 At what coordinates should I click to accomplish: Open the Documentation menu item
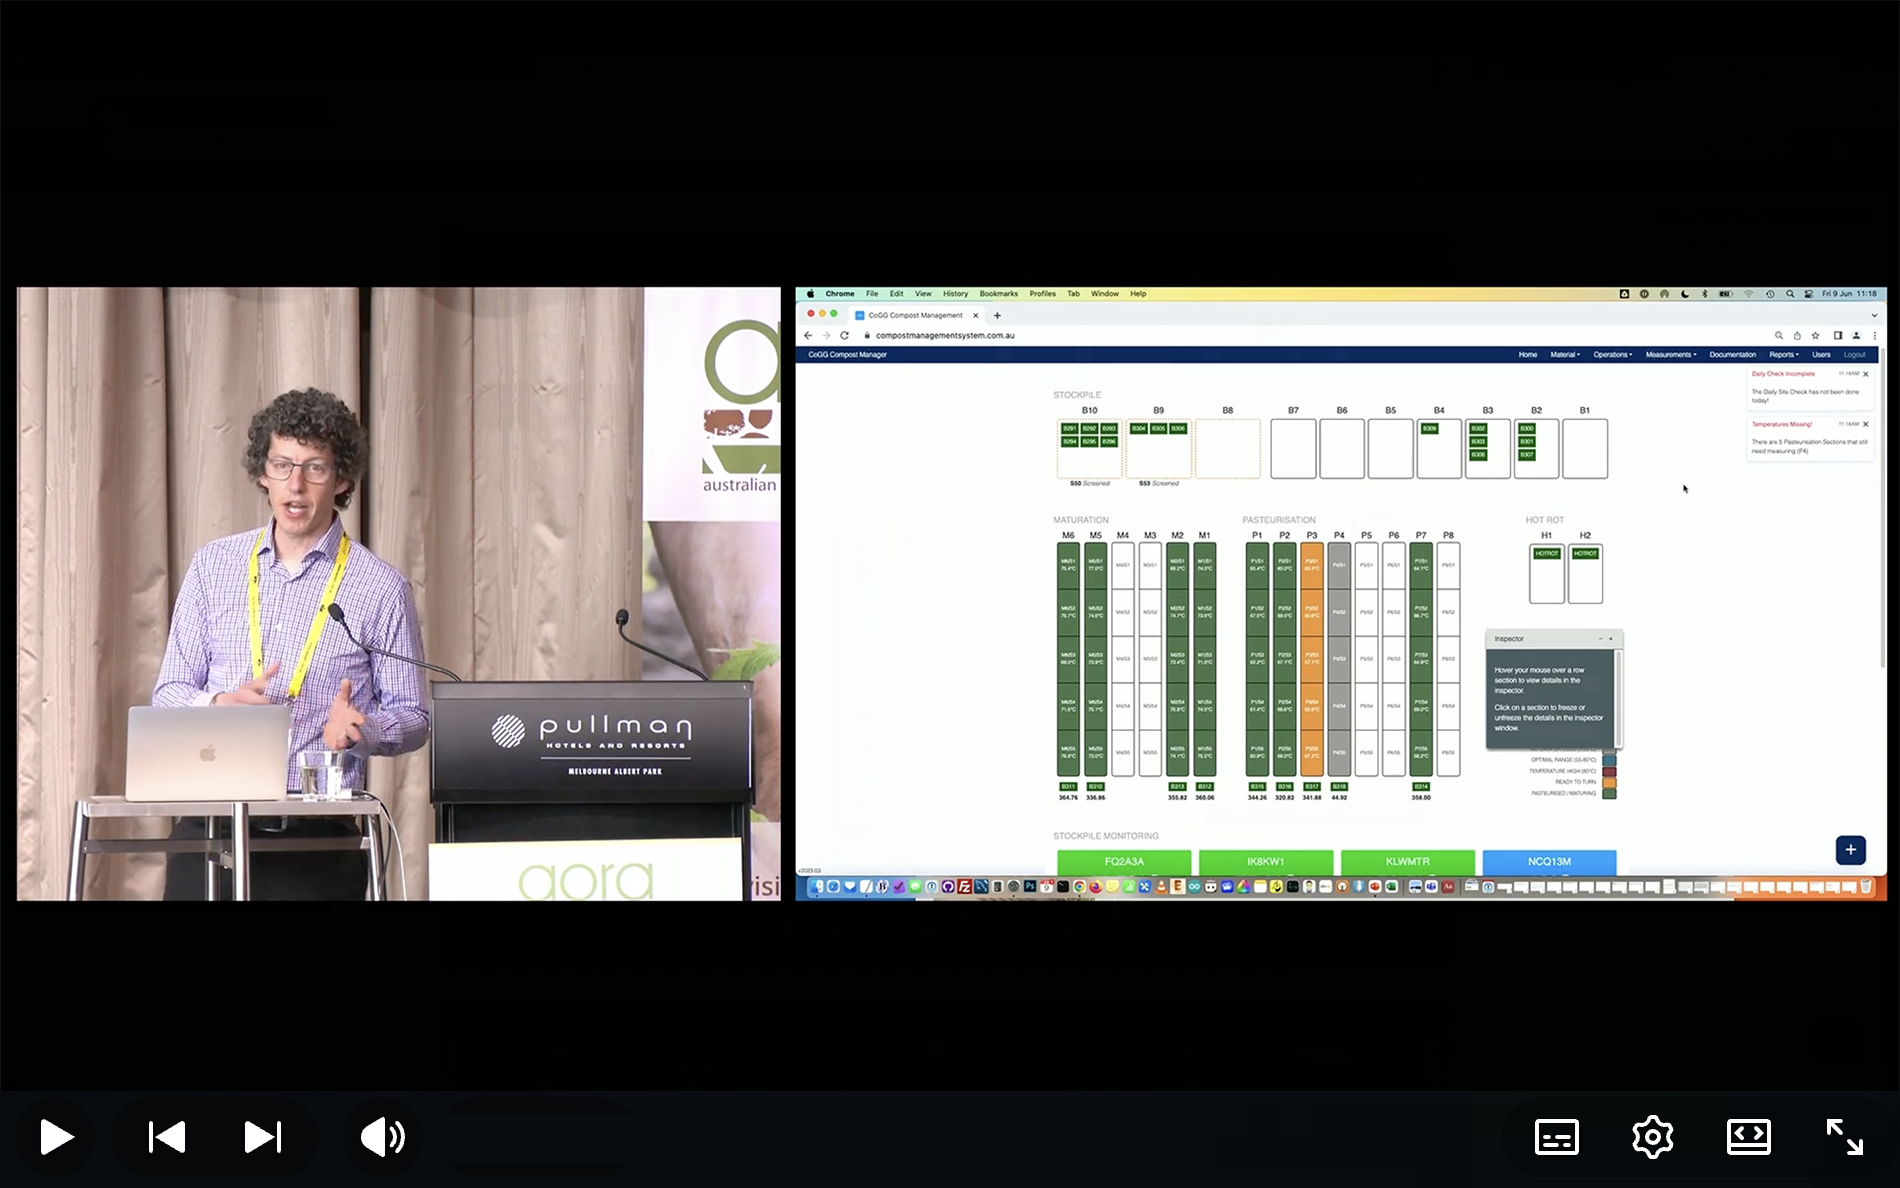coord(1732,354)
